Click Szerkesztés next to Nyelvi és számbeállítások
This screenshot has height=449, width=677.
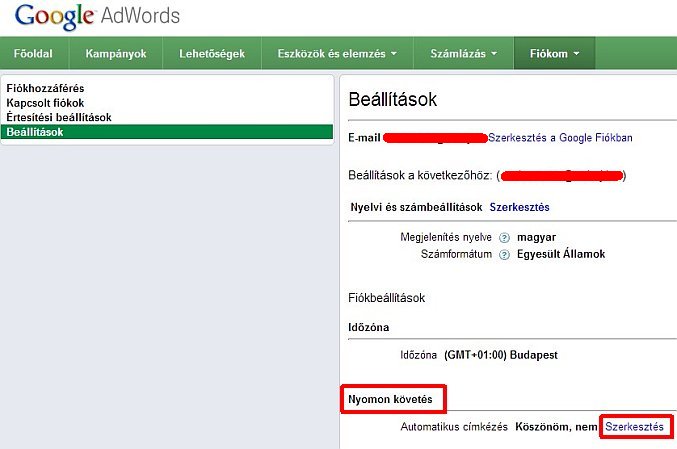point(519,207)
